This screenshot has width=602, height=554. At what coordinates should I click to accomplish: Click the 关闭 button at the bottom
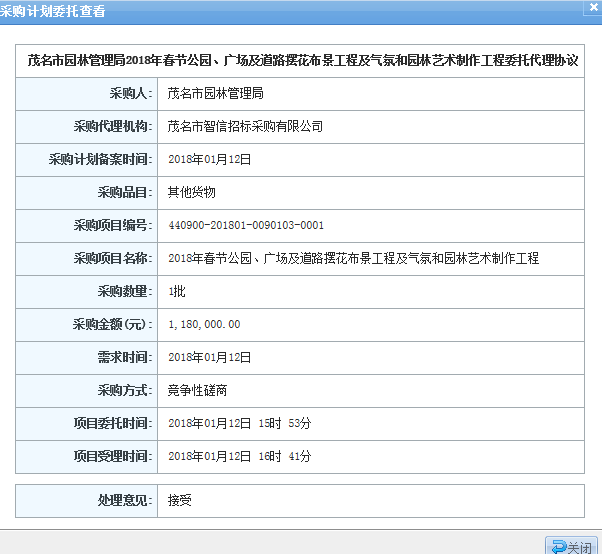tap(571, 546)
